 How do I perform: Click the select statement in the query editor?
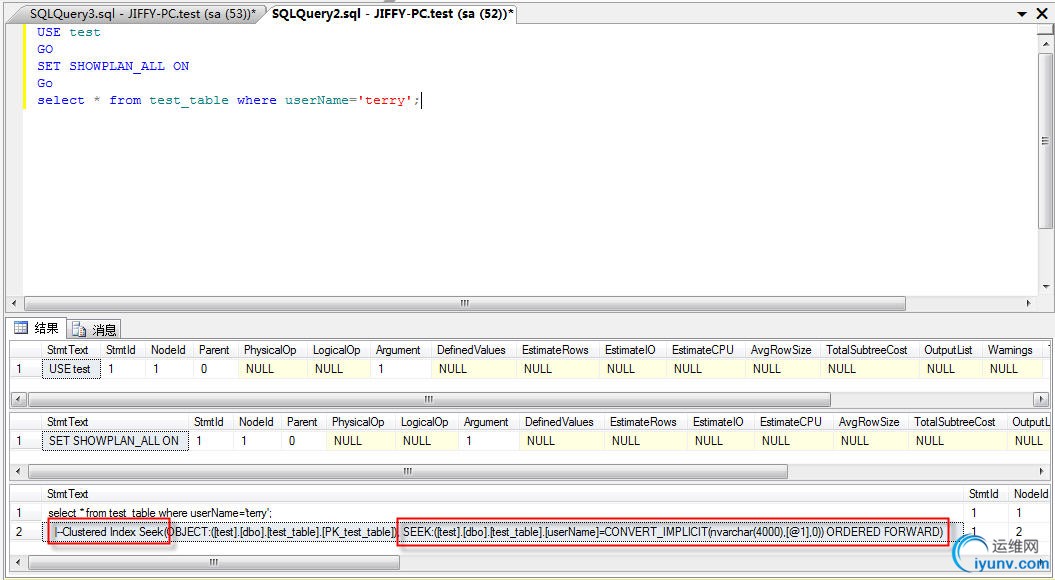pyautogui.click(x=229, y=100)
